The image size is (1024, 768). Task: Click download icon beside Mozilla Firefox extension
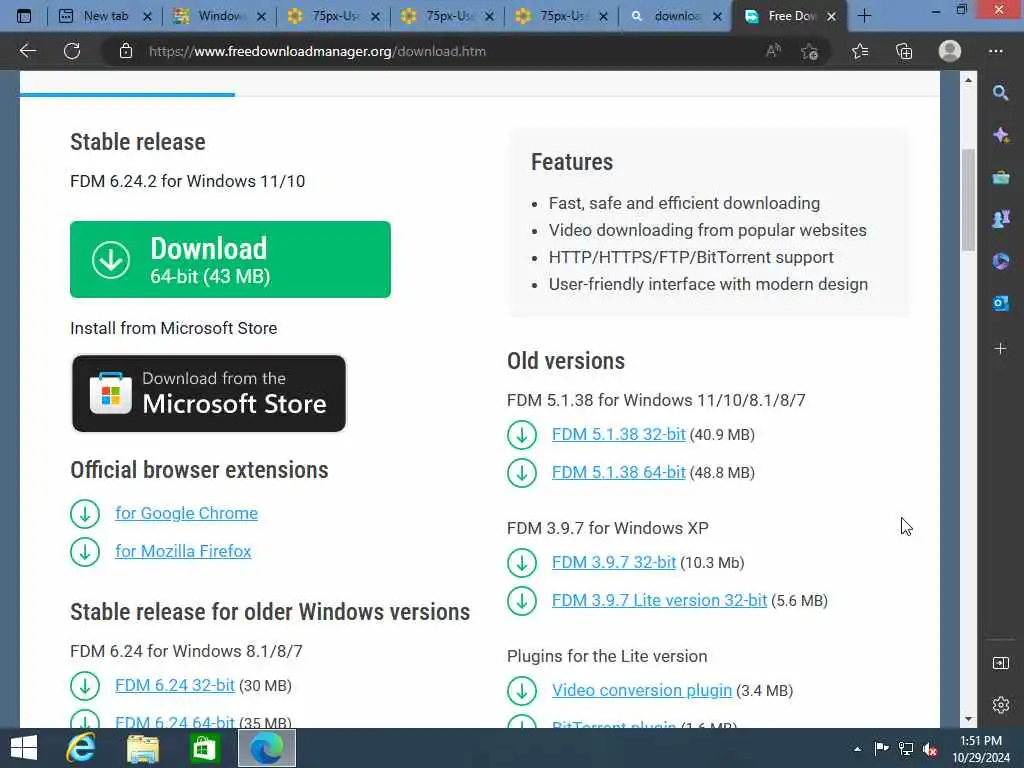85,552
